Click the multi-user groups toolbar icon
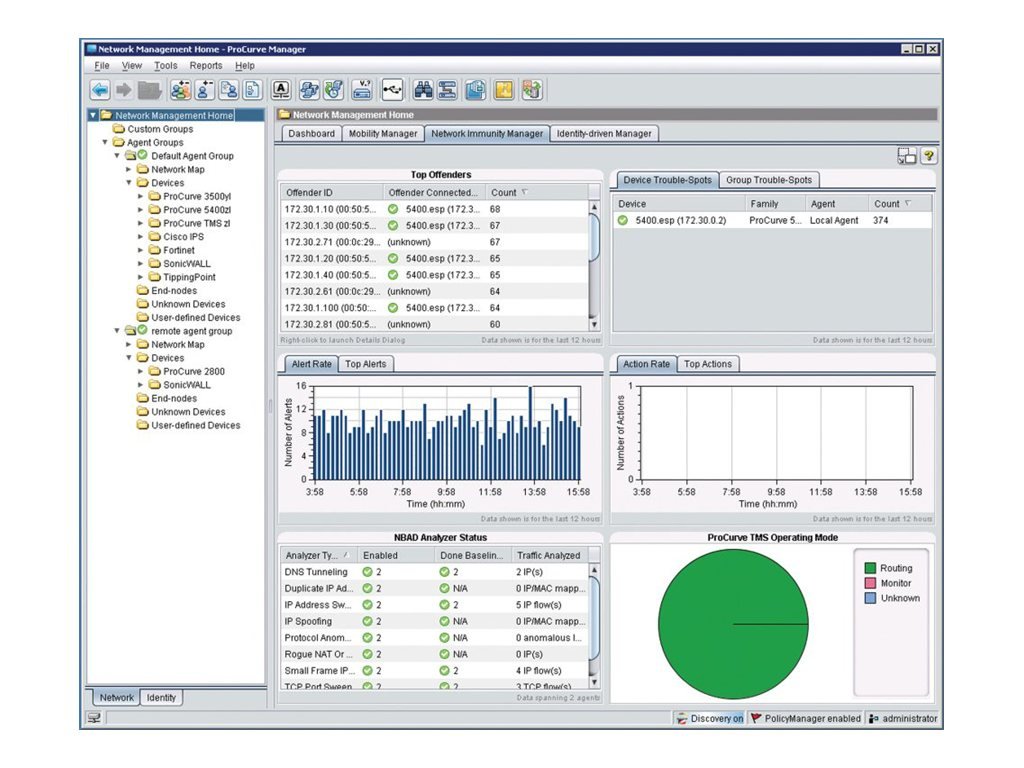This screenshot has width=1024, height=768. point(180,90)
